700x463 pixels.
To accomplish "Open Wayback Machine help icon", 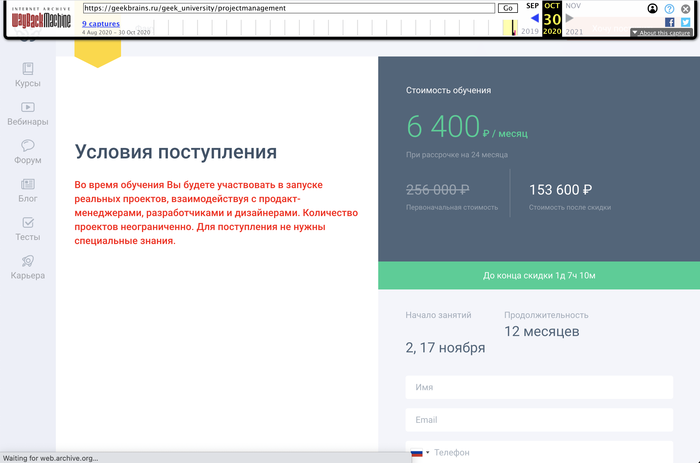I will point(669,8).
